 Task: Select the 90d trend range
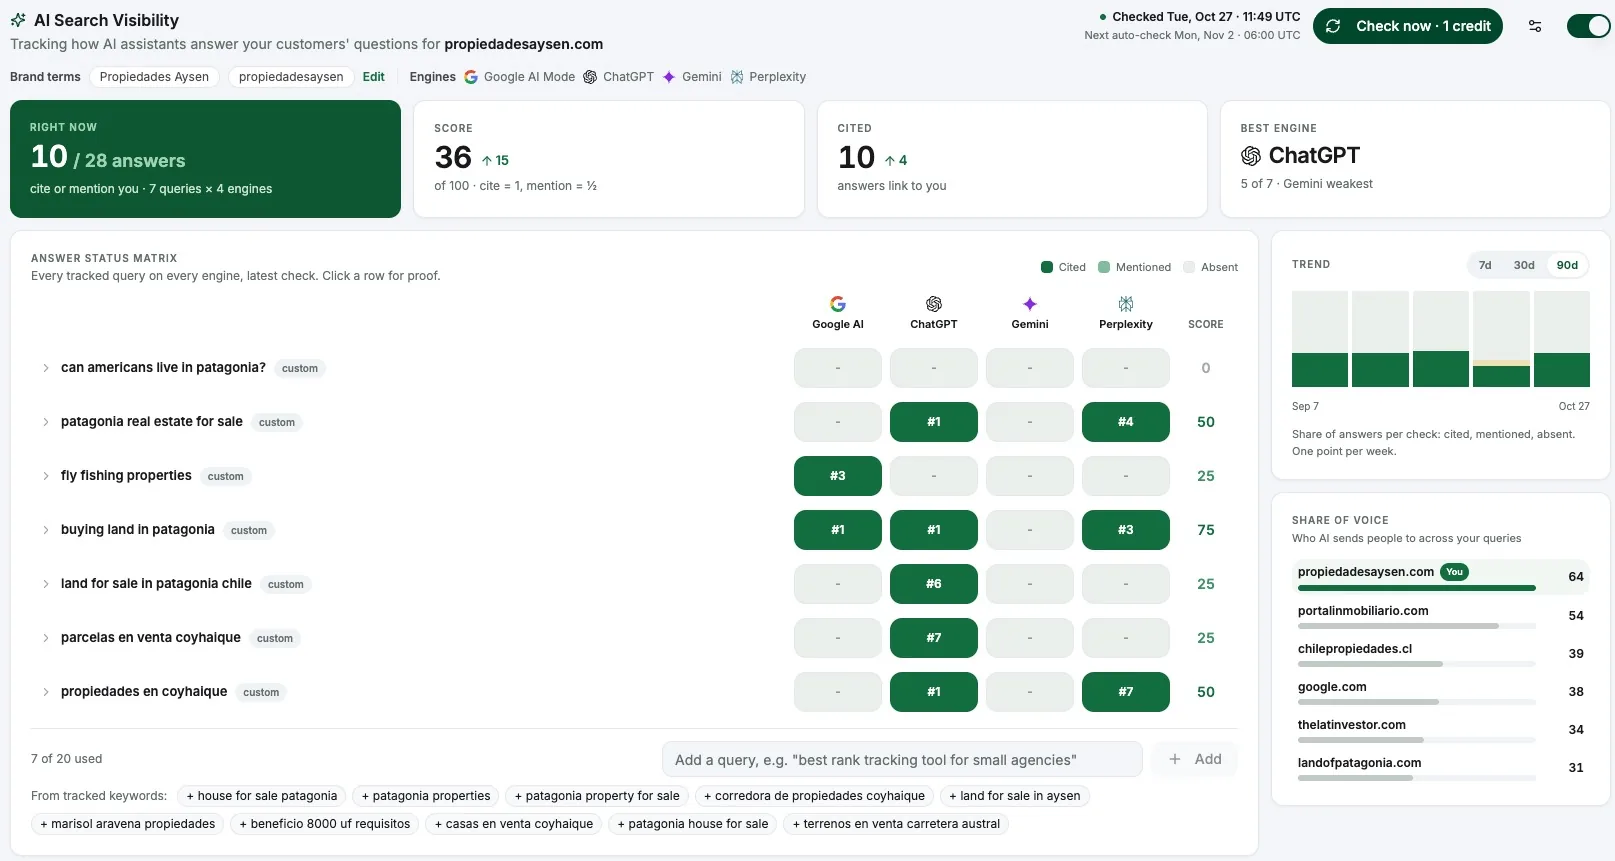1567,265
